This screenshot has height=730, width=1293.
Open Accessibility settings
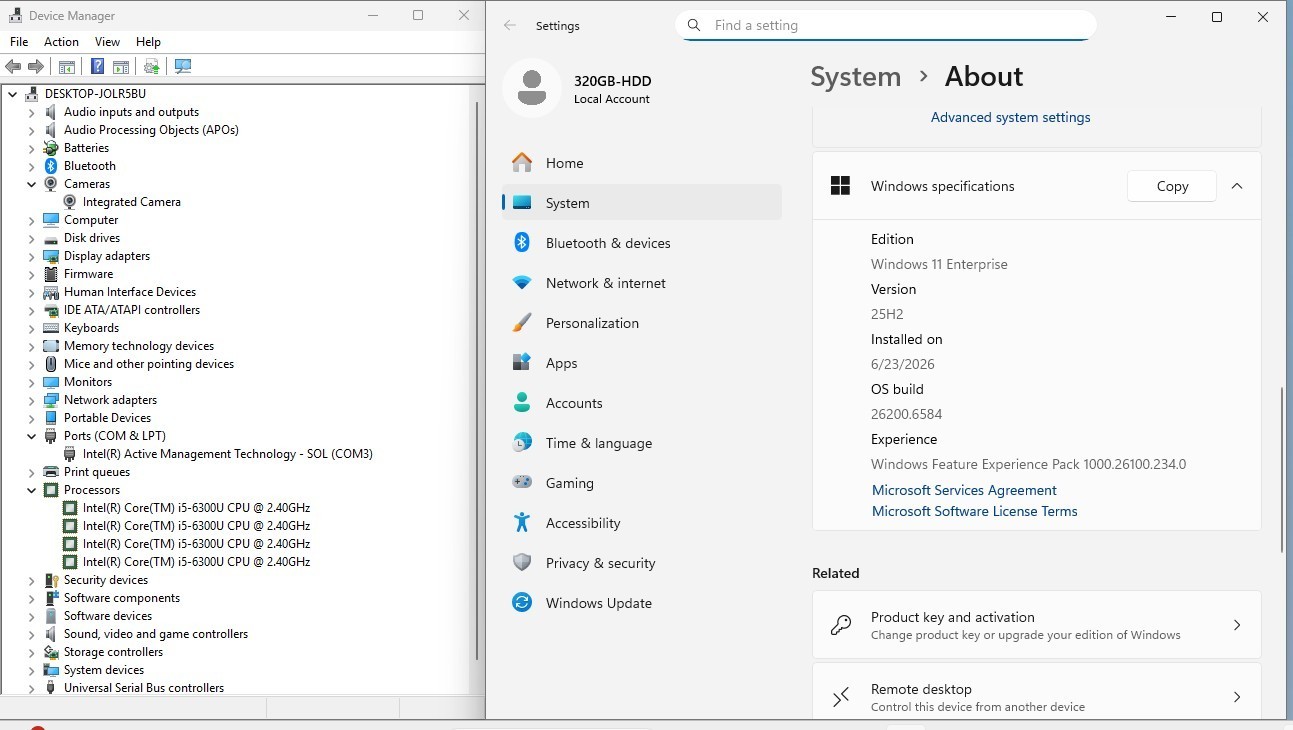pos(642,523)
